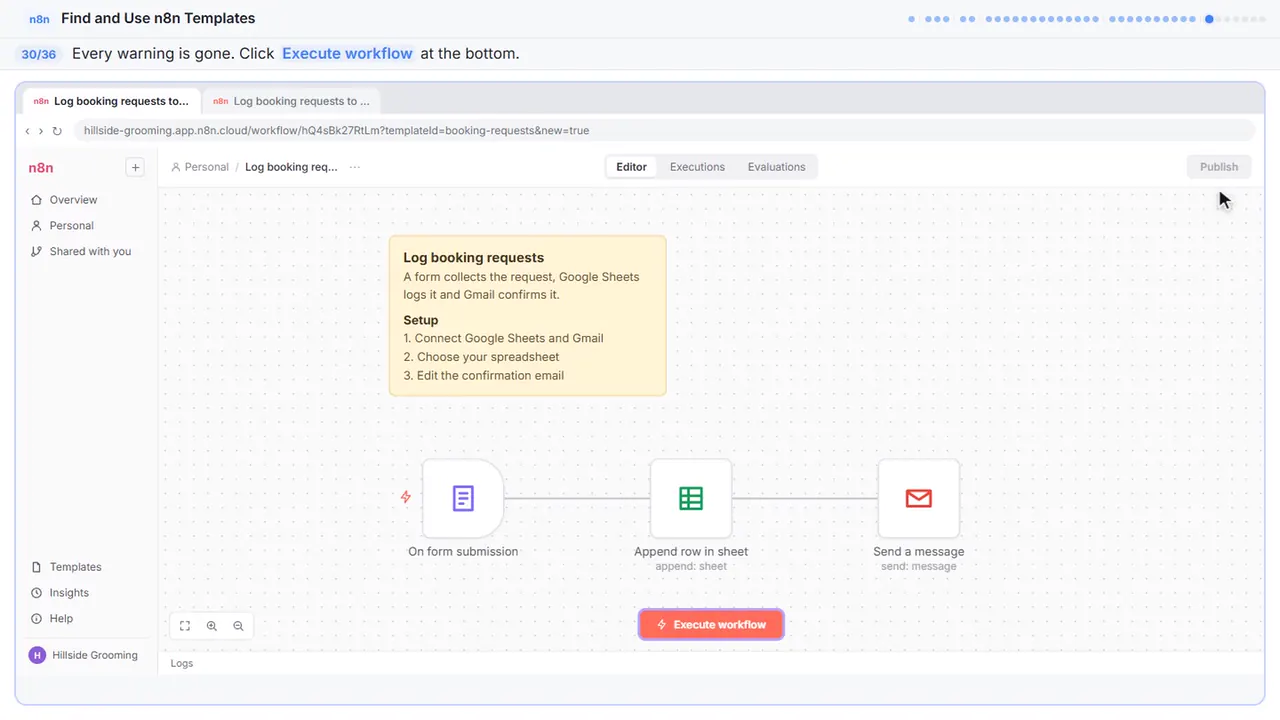
Task: Go back using the browser back arrow
Action: click(x=28, y=131)
